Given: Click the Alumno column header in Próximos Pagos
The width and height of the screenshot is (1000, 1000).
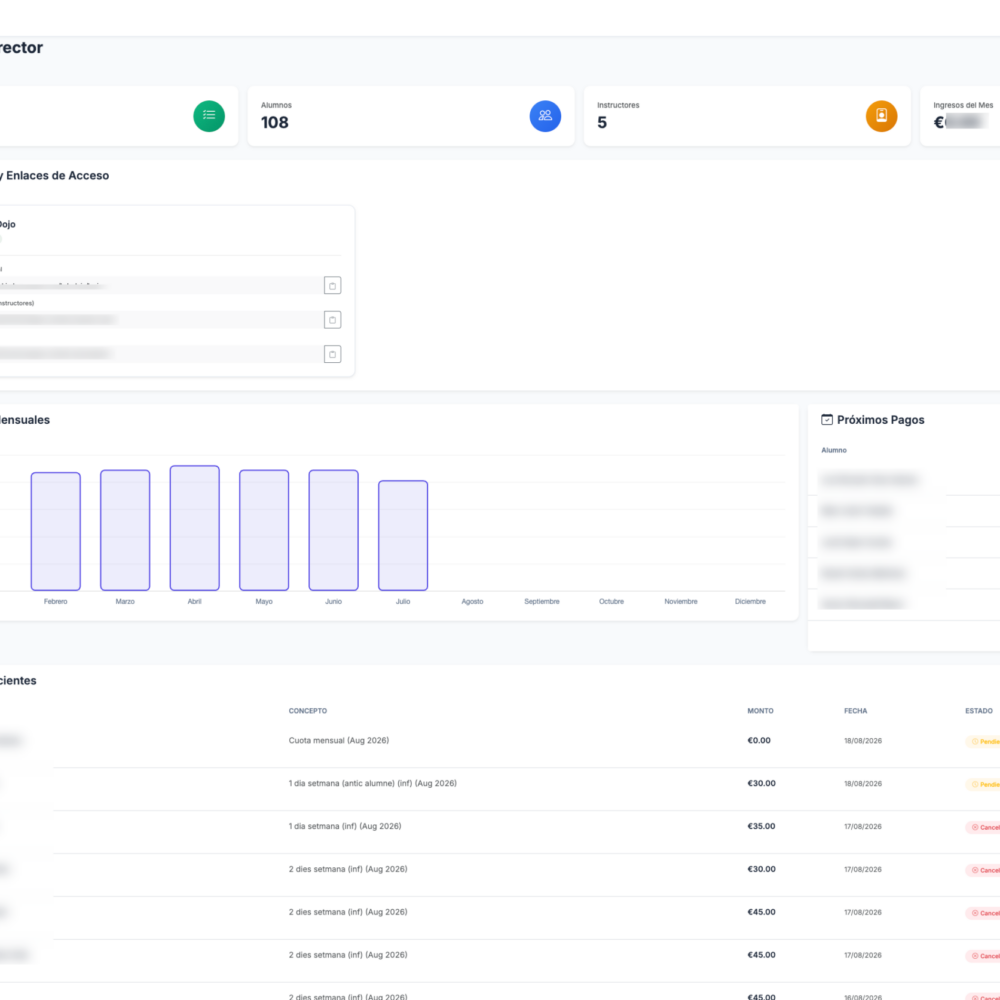Looking at the screenshot, I should click(834, 450).
